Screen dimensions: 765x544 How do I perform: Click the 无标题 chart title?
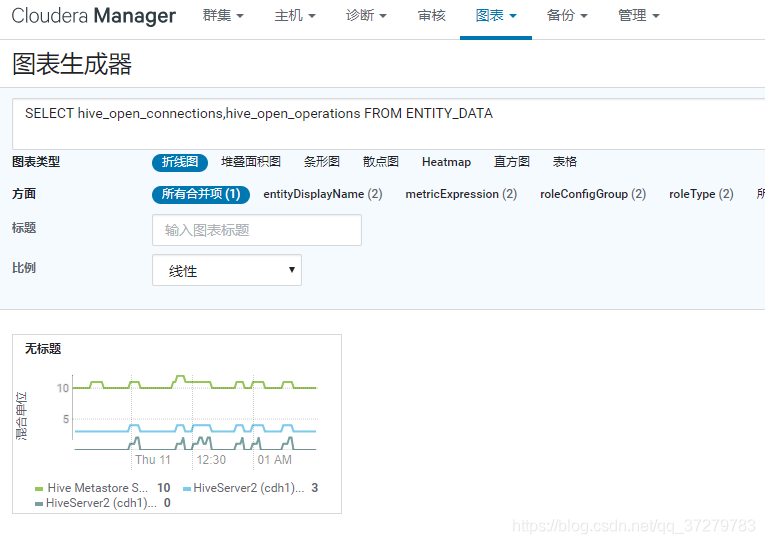point(43,349)
